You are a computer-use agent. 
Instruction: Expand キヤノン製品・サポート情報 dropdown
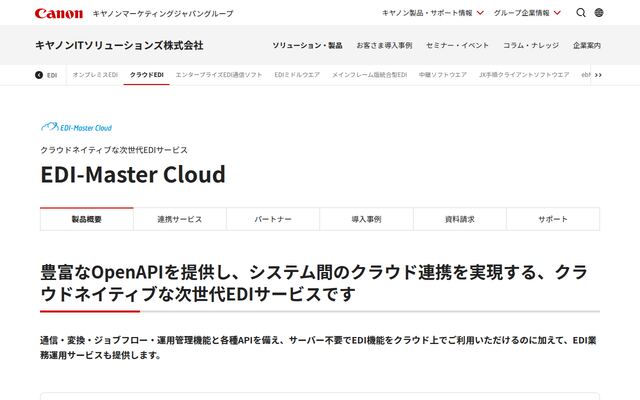433,13
